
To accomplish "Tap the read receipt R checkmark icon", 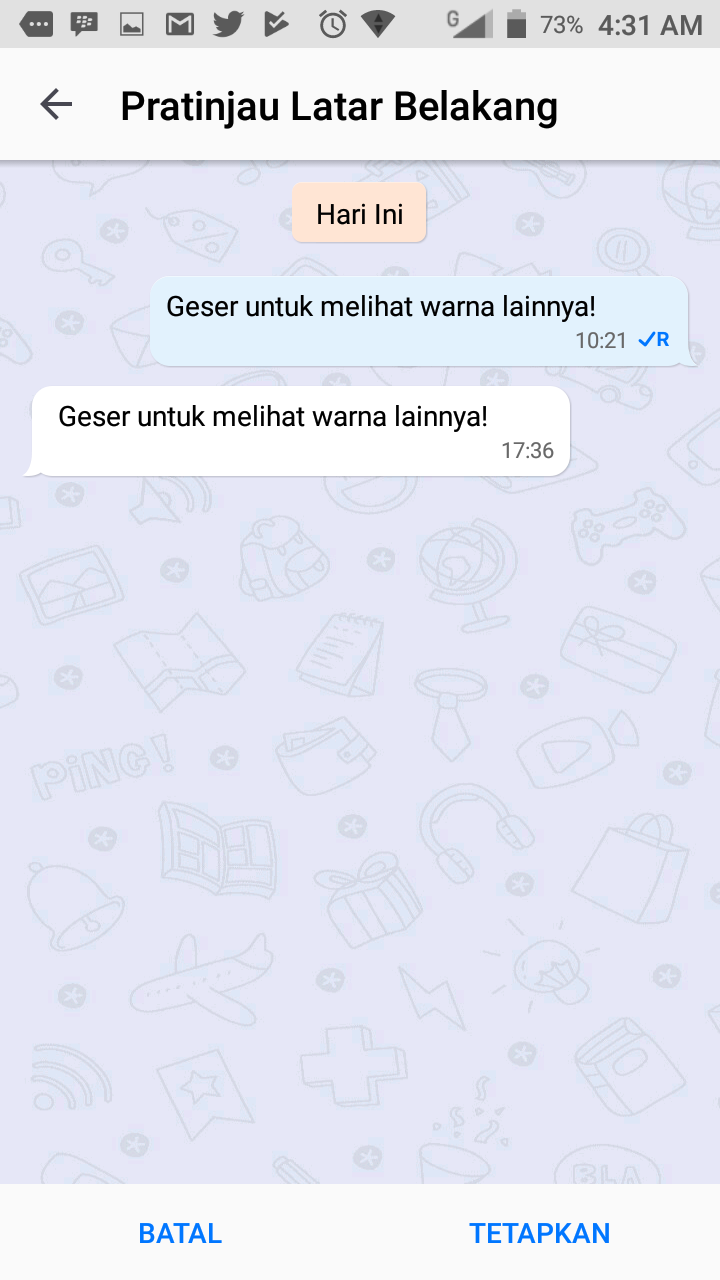I will pyautogui.click(x=654, y=340).
